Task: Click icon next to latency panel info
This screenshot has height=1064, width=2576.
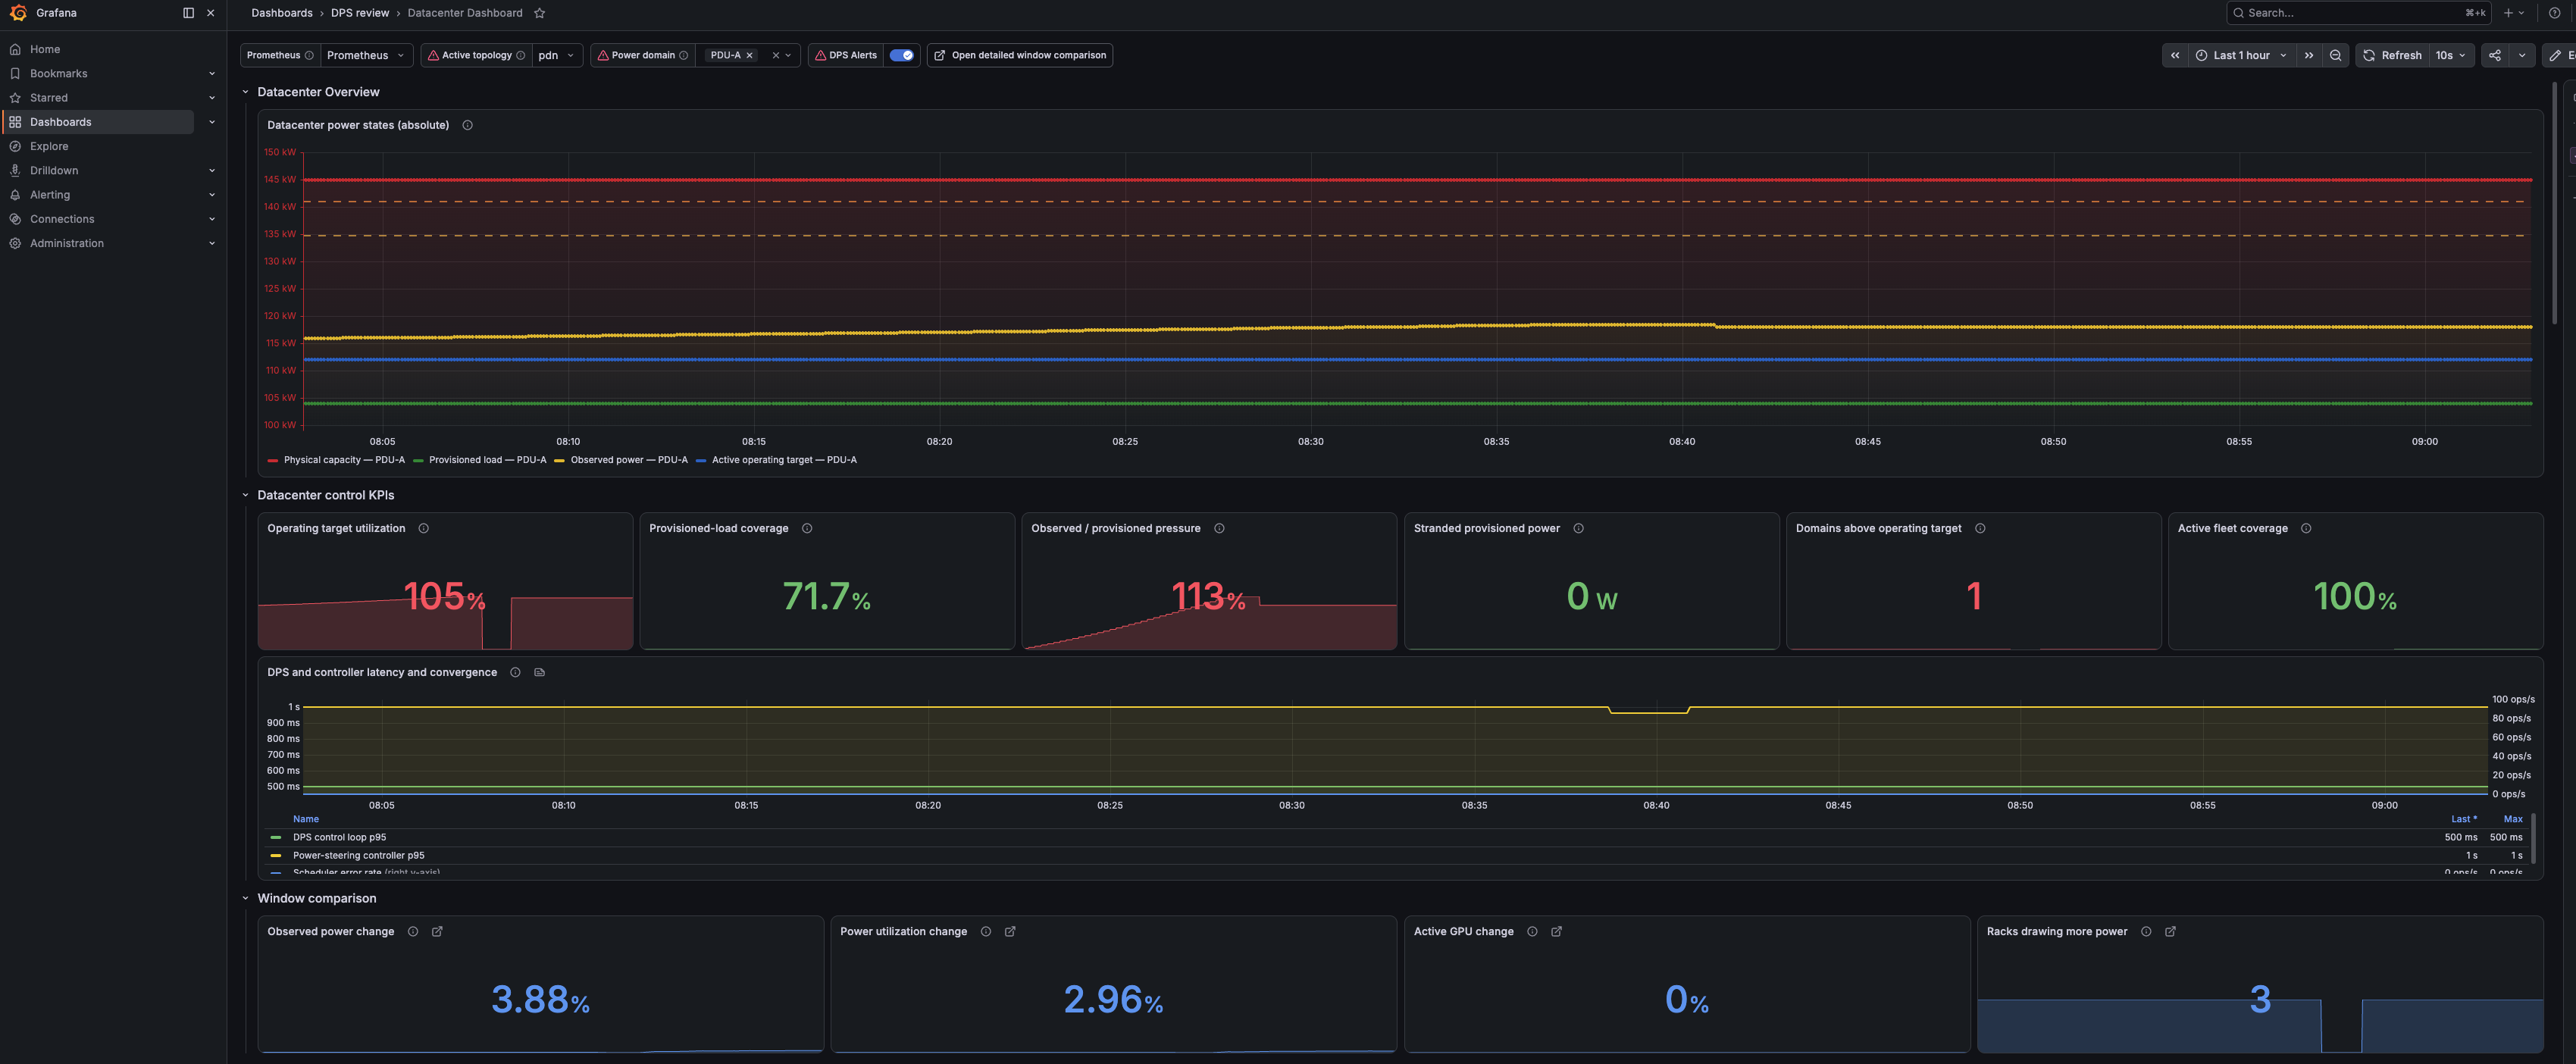Action: pos(539,672)
